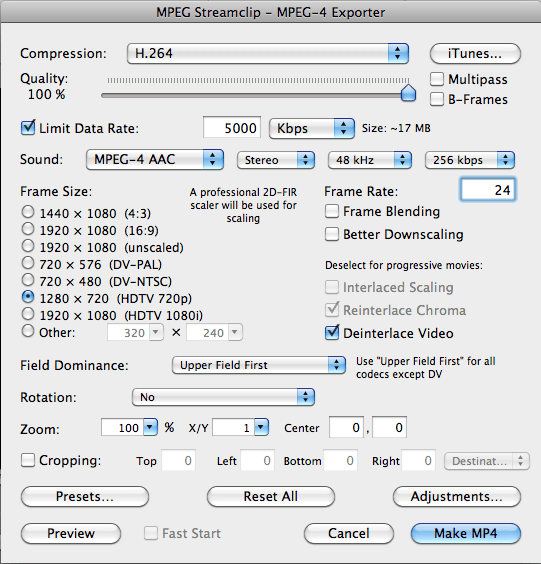Select the Other frame size radio button

pos(28,331)
